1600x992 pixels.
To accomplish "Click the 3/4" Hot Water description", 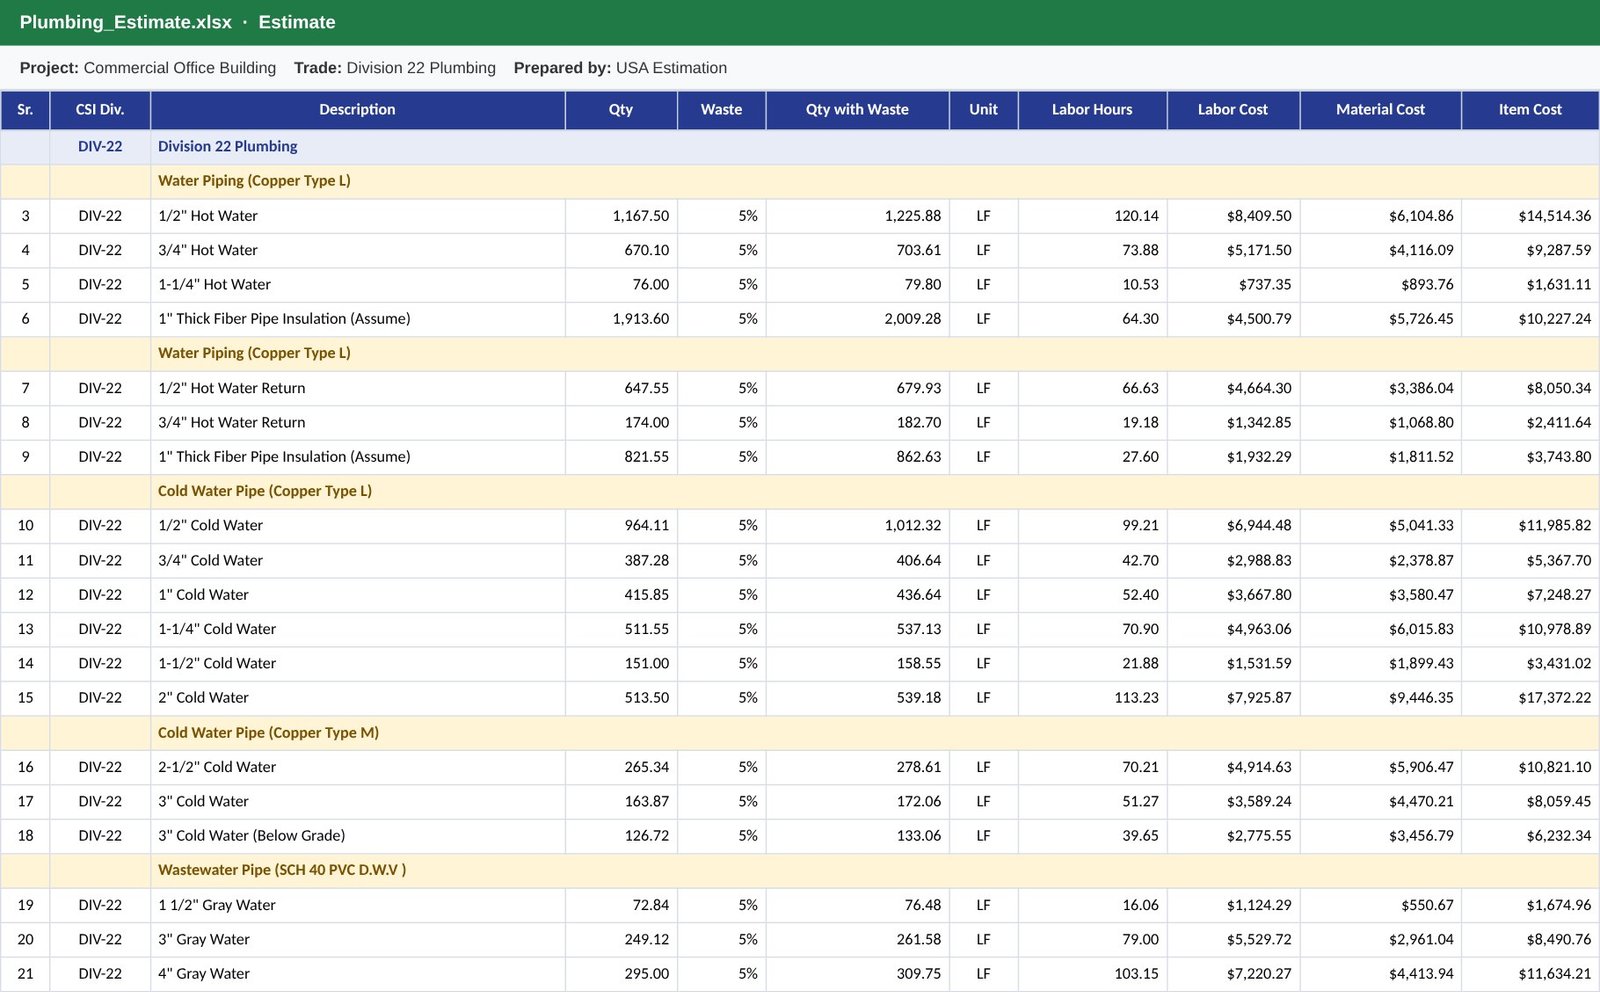I will [x=357, y=250].
